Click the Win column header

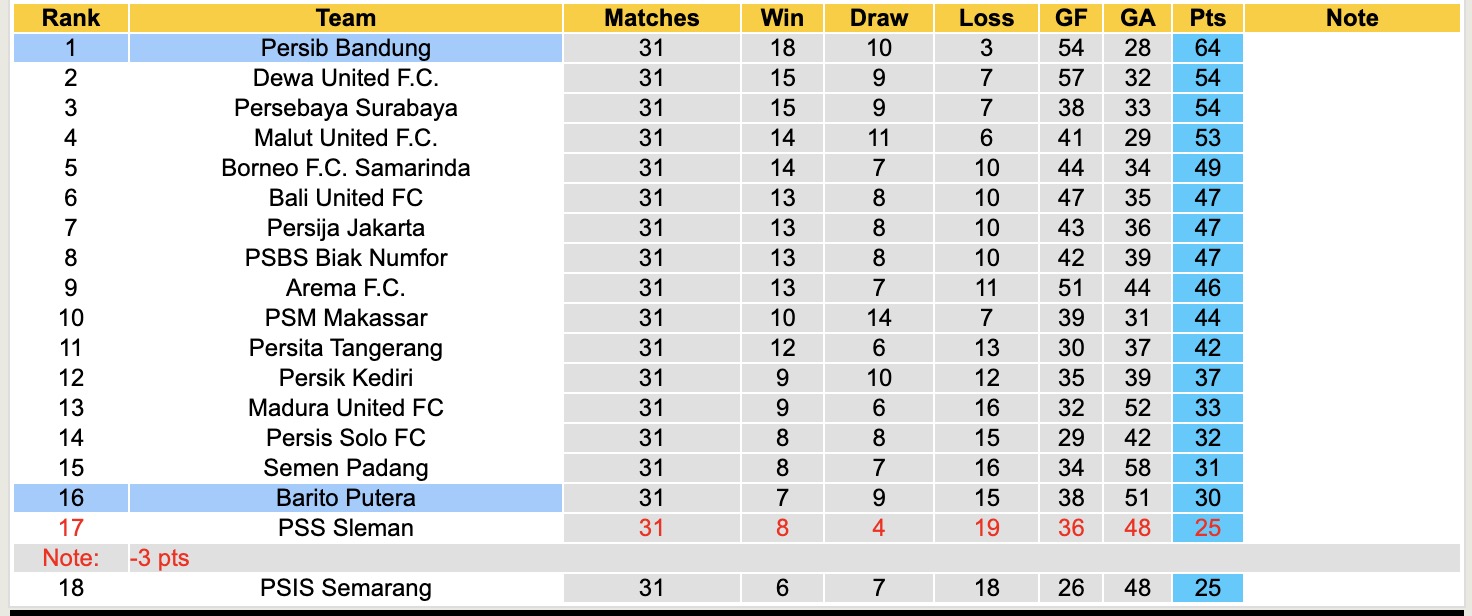click(782, 18)
